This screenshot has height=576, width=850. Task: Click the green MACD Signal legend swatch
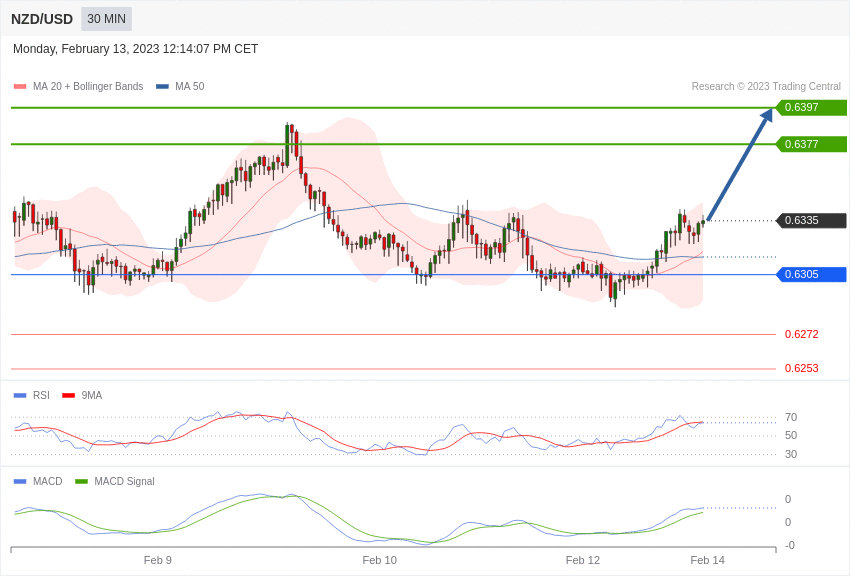81,481
